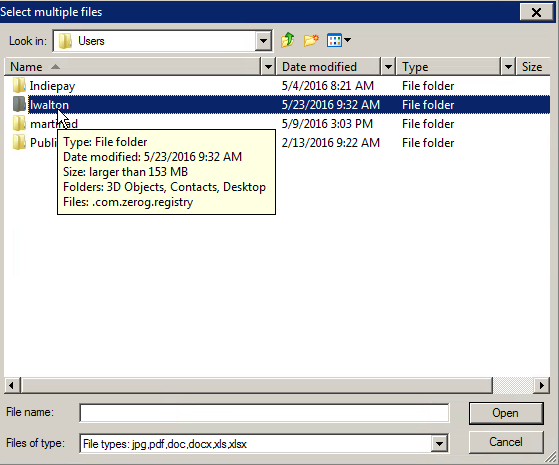Click the lwalton folder icon

tap(19, 104)
